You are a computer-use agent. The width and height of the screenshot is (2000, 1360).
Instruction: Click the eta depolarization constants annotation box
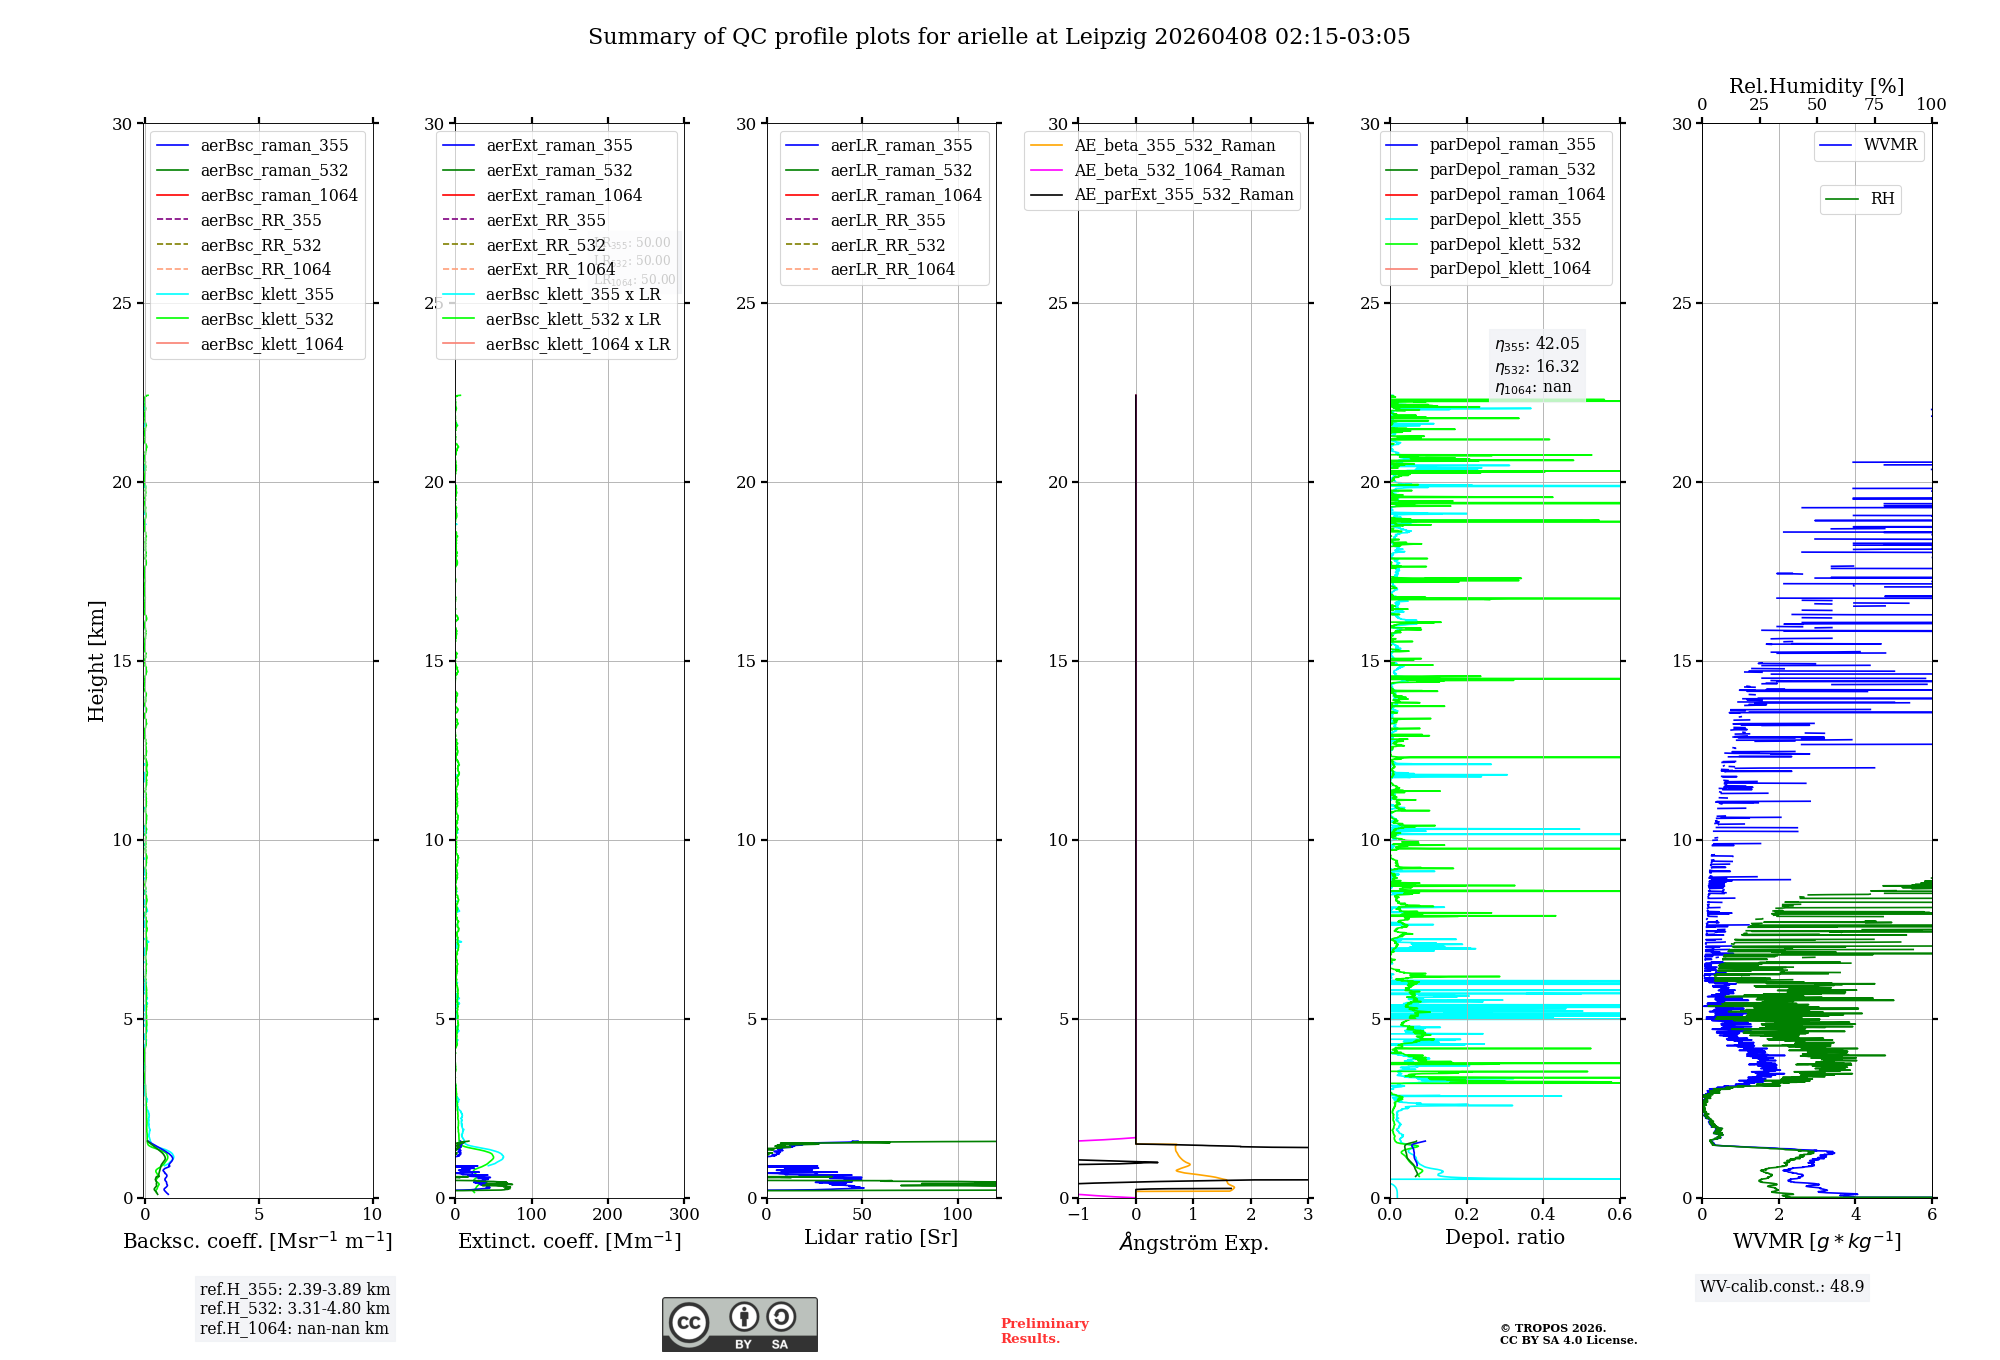[x=1536, y=366]
